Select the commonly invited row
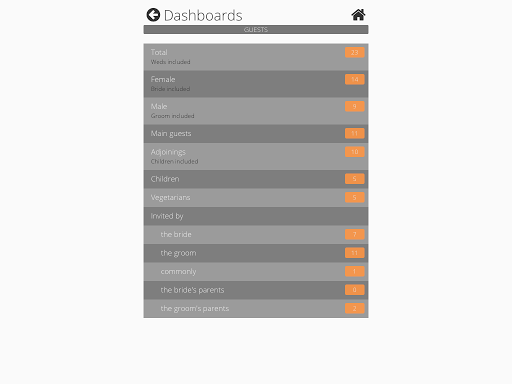 pos(256,272)
